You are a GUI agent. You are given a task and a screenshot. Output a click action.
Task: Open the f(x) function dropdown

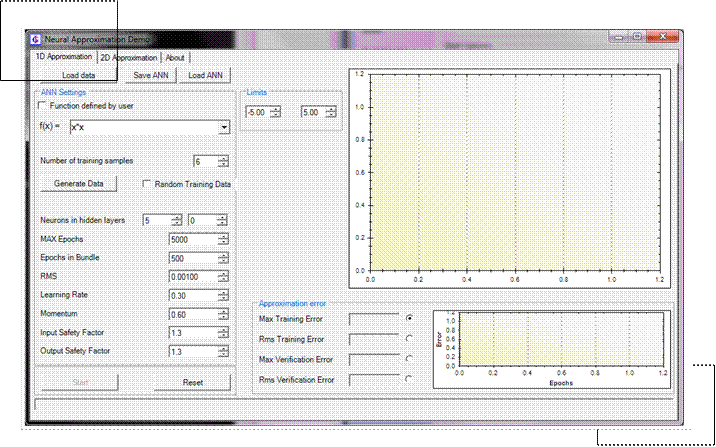click(224, 127)
